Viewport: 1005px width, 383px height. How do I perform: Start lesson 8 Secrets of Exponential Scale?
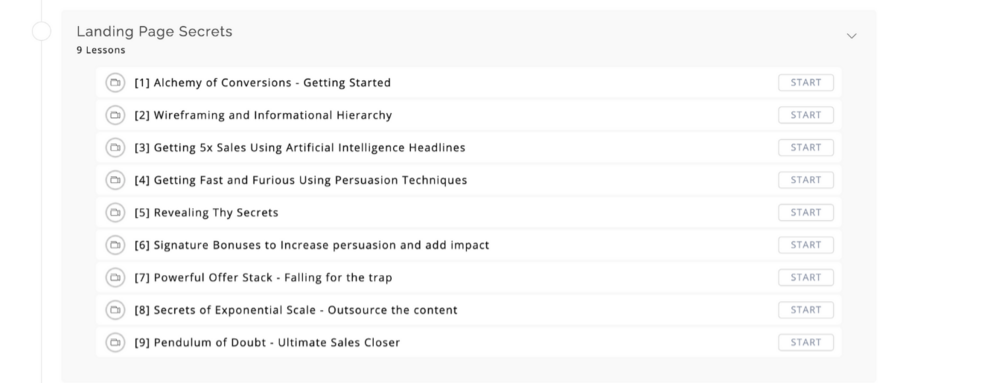tap(806, 310)
